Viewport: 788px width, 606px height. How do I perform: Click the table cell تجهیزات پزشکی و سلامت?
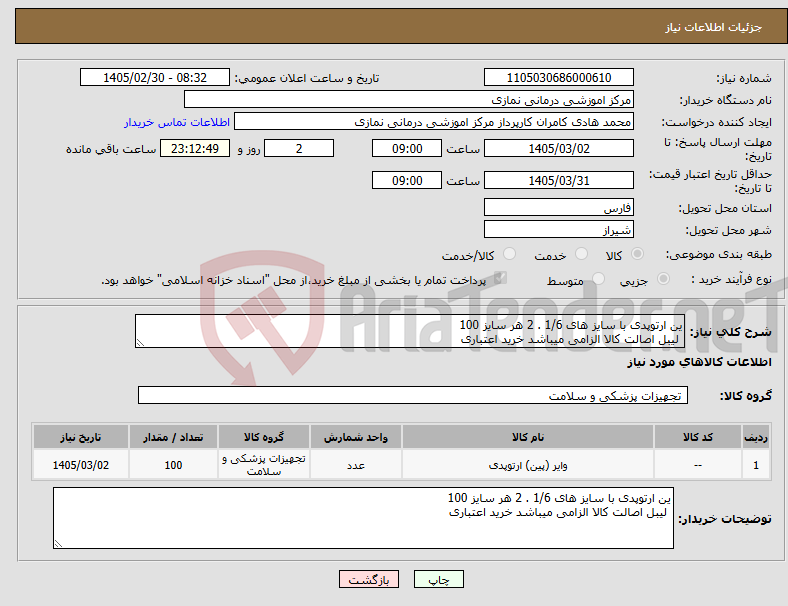coord(264,465)
